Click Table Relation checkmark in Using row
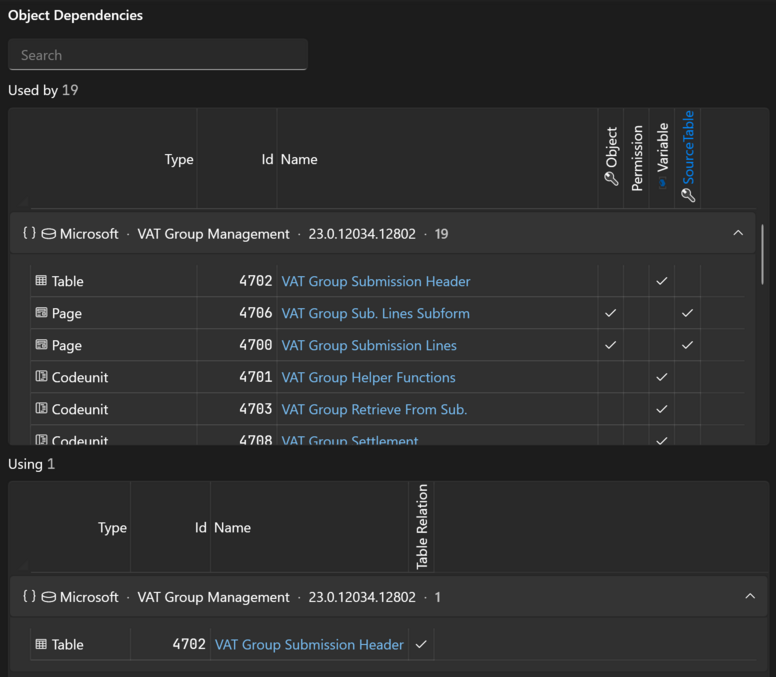The image size is (776, 677). (x=421, y=644)
